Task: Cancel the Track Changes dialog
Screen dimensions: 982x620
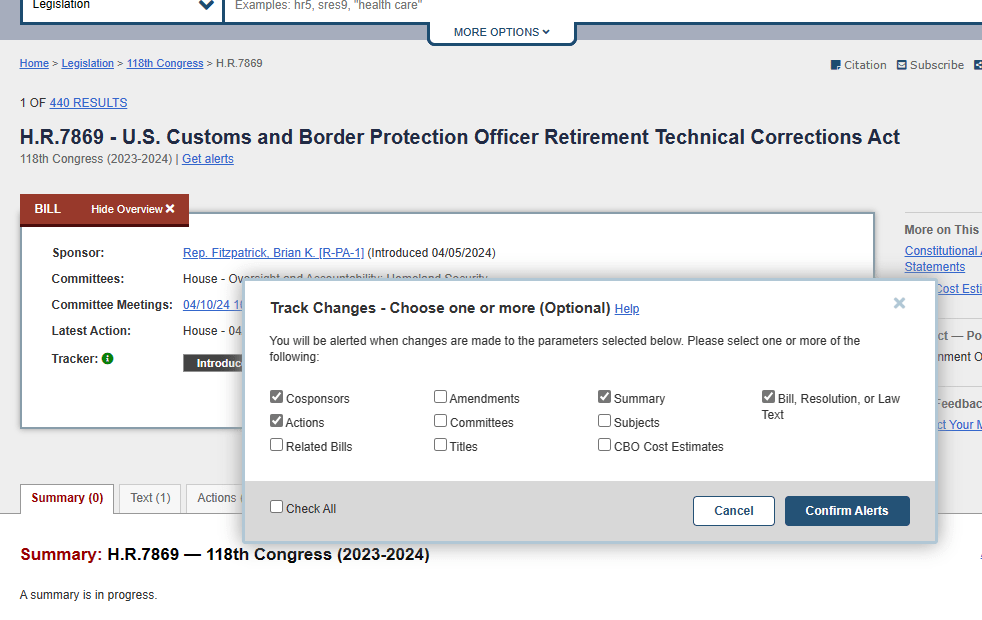Action: 733,511
